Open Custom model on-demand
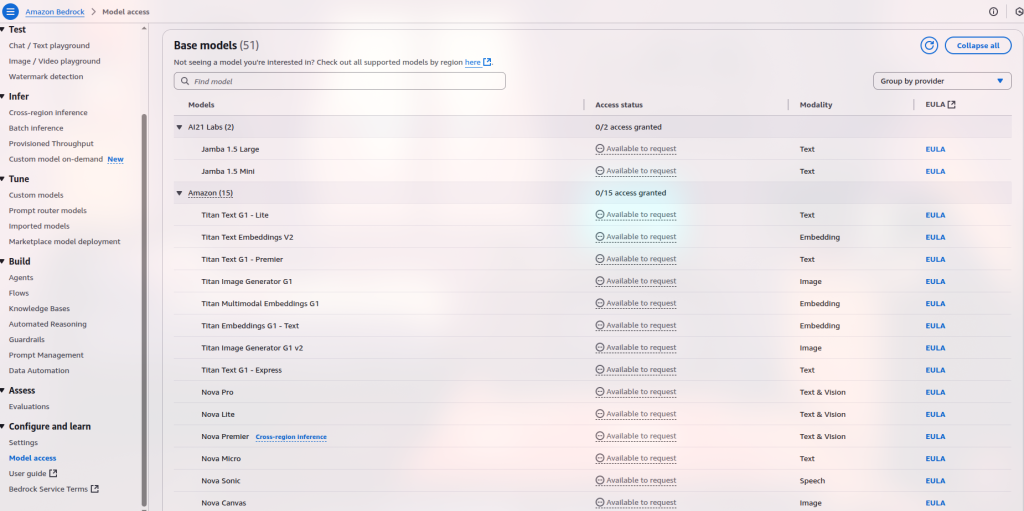This screenshot has height=511, width=1024. coord(56,159)
